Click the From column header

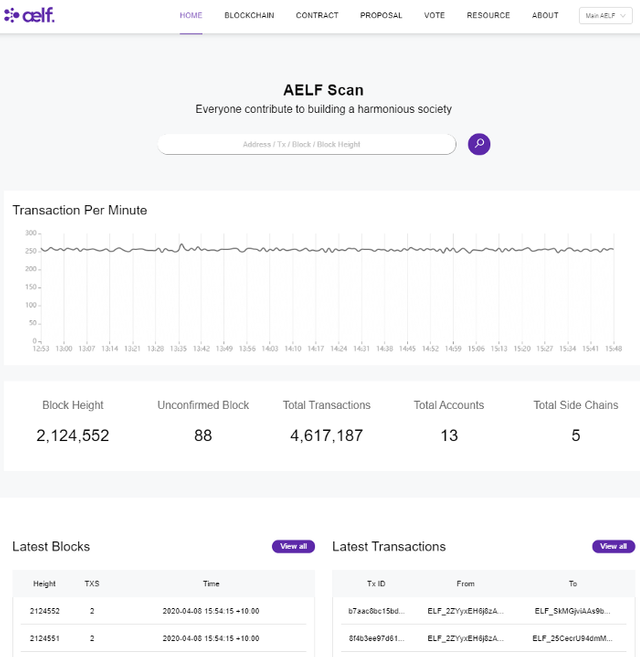[x=466, y=584]
